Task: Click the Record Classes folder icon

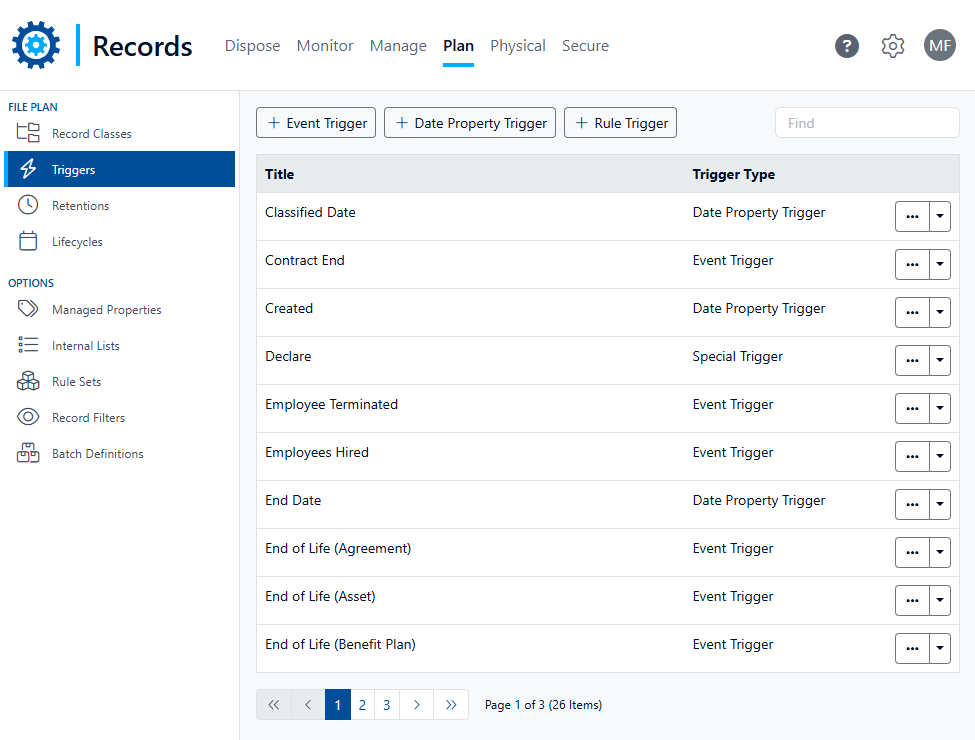Action: 29,133
